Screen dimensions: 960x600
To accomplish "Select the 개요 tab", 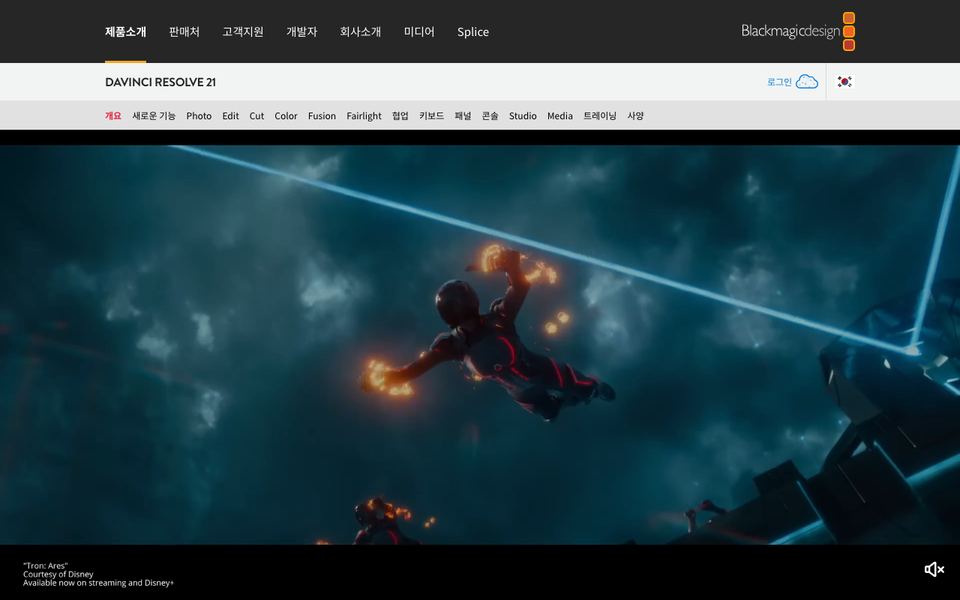I will pyautogui.click(x=113, y=116).
